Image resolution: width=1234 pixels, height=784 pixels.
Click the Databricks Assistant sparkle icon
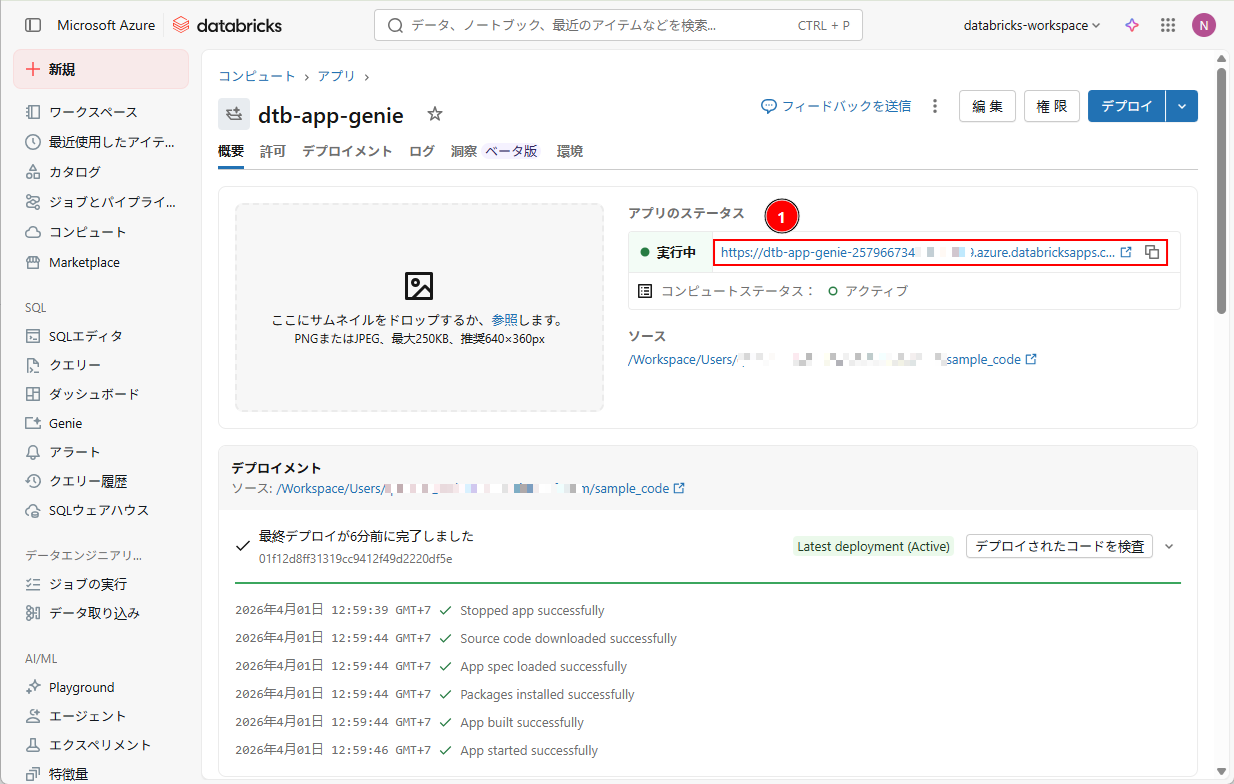1132,25
